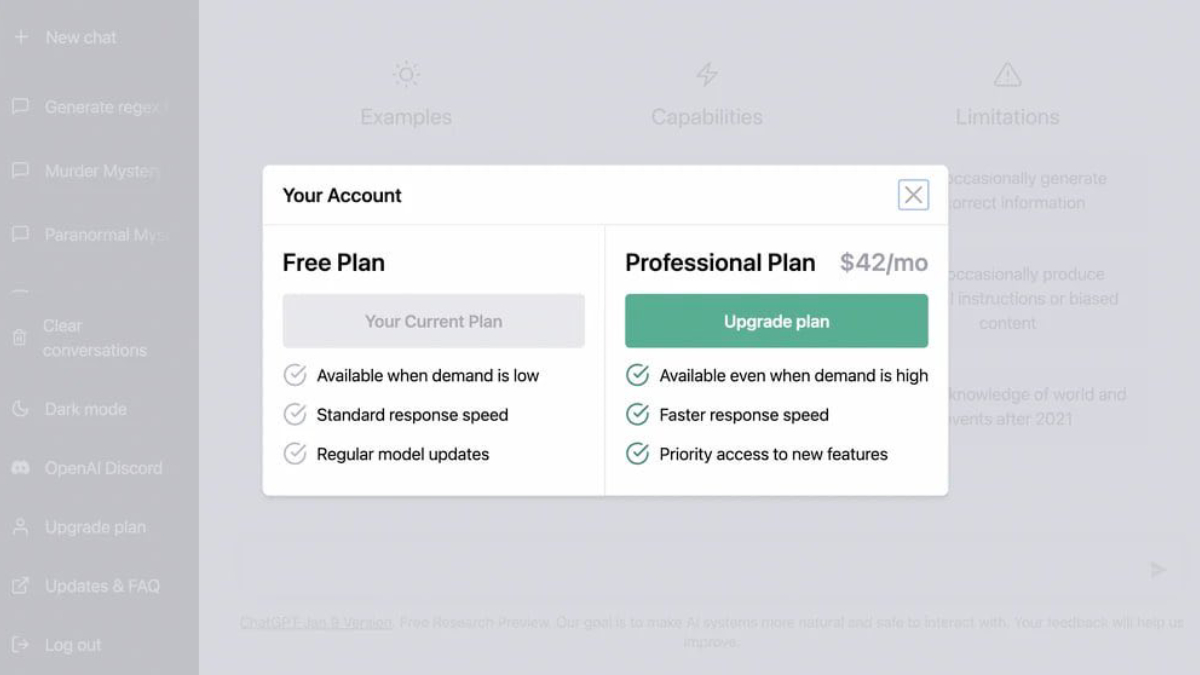Click the Upgrade plan green button
The height and width of the screenshot is (675, 1200).
click(x=776, y=321)
